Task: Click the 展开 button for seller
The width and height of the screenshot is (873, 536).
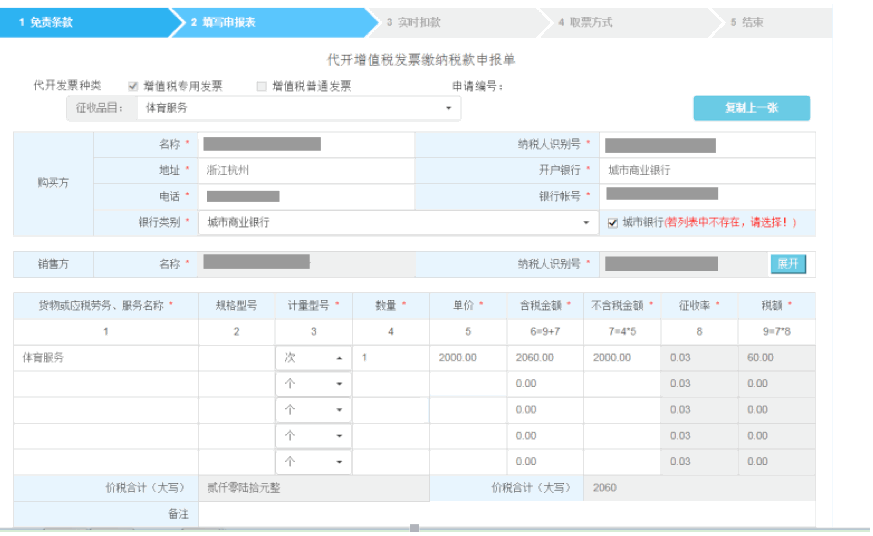Action: pyautogui.click(x=788, y=264)
